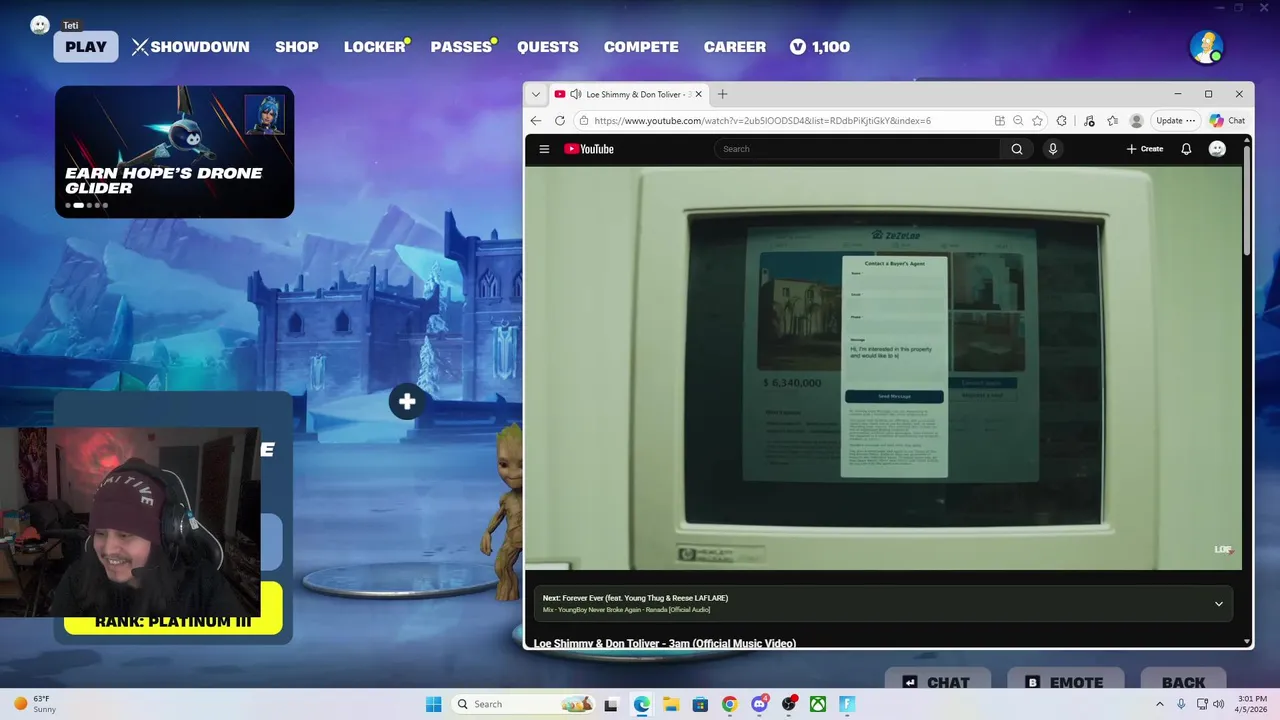Open the YouTube account avatar menu

1217,149
